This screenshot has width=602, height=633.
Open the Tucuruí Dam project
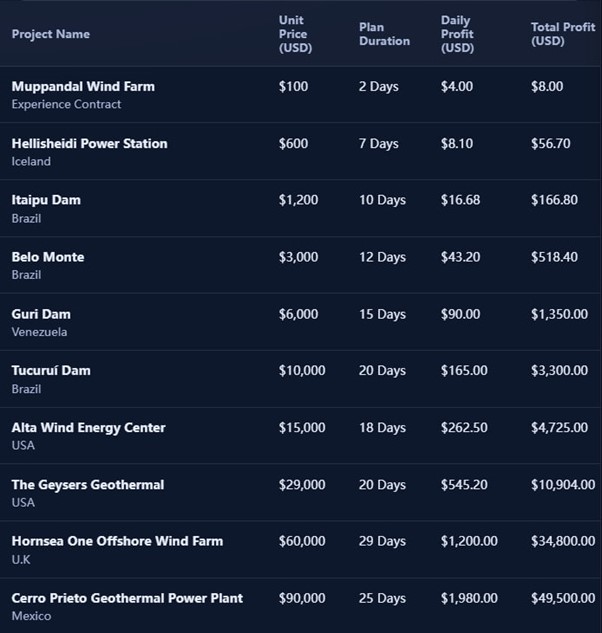(51, 371)
